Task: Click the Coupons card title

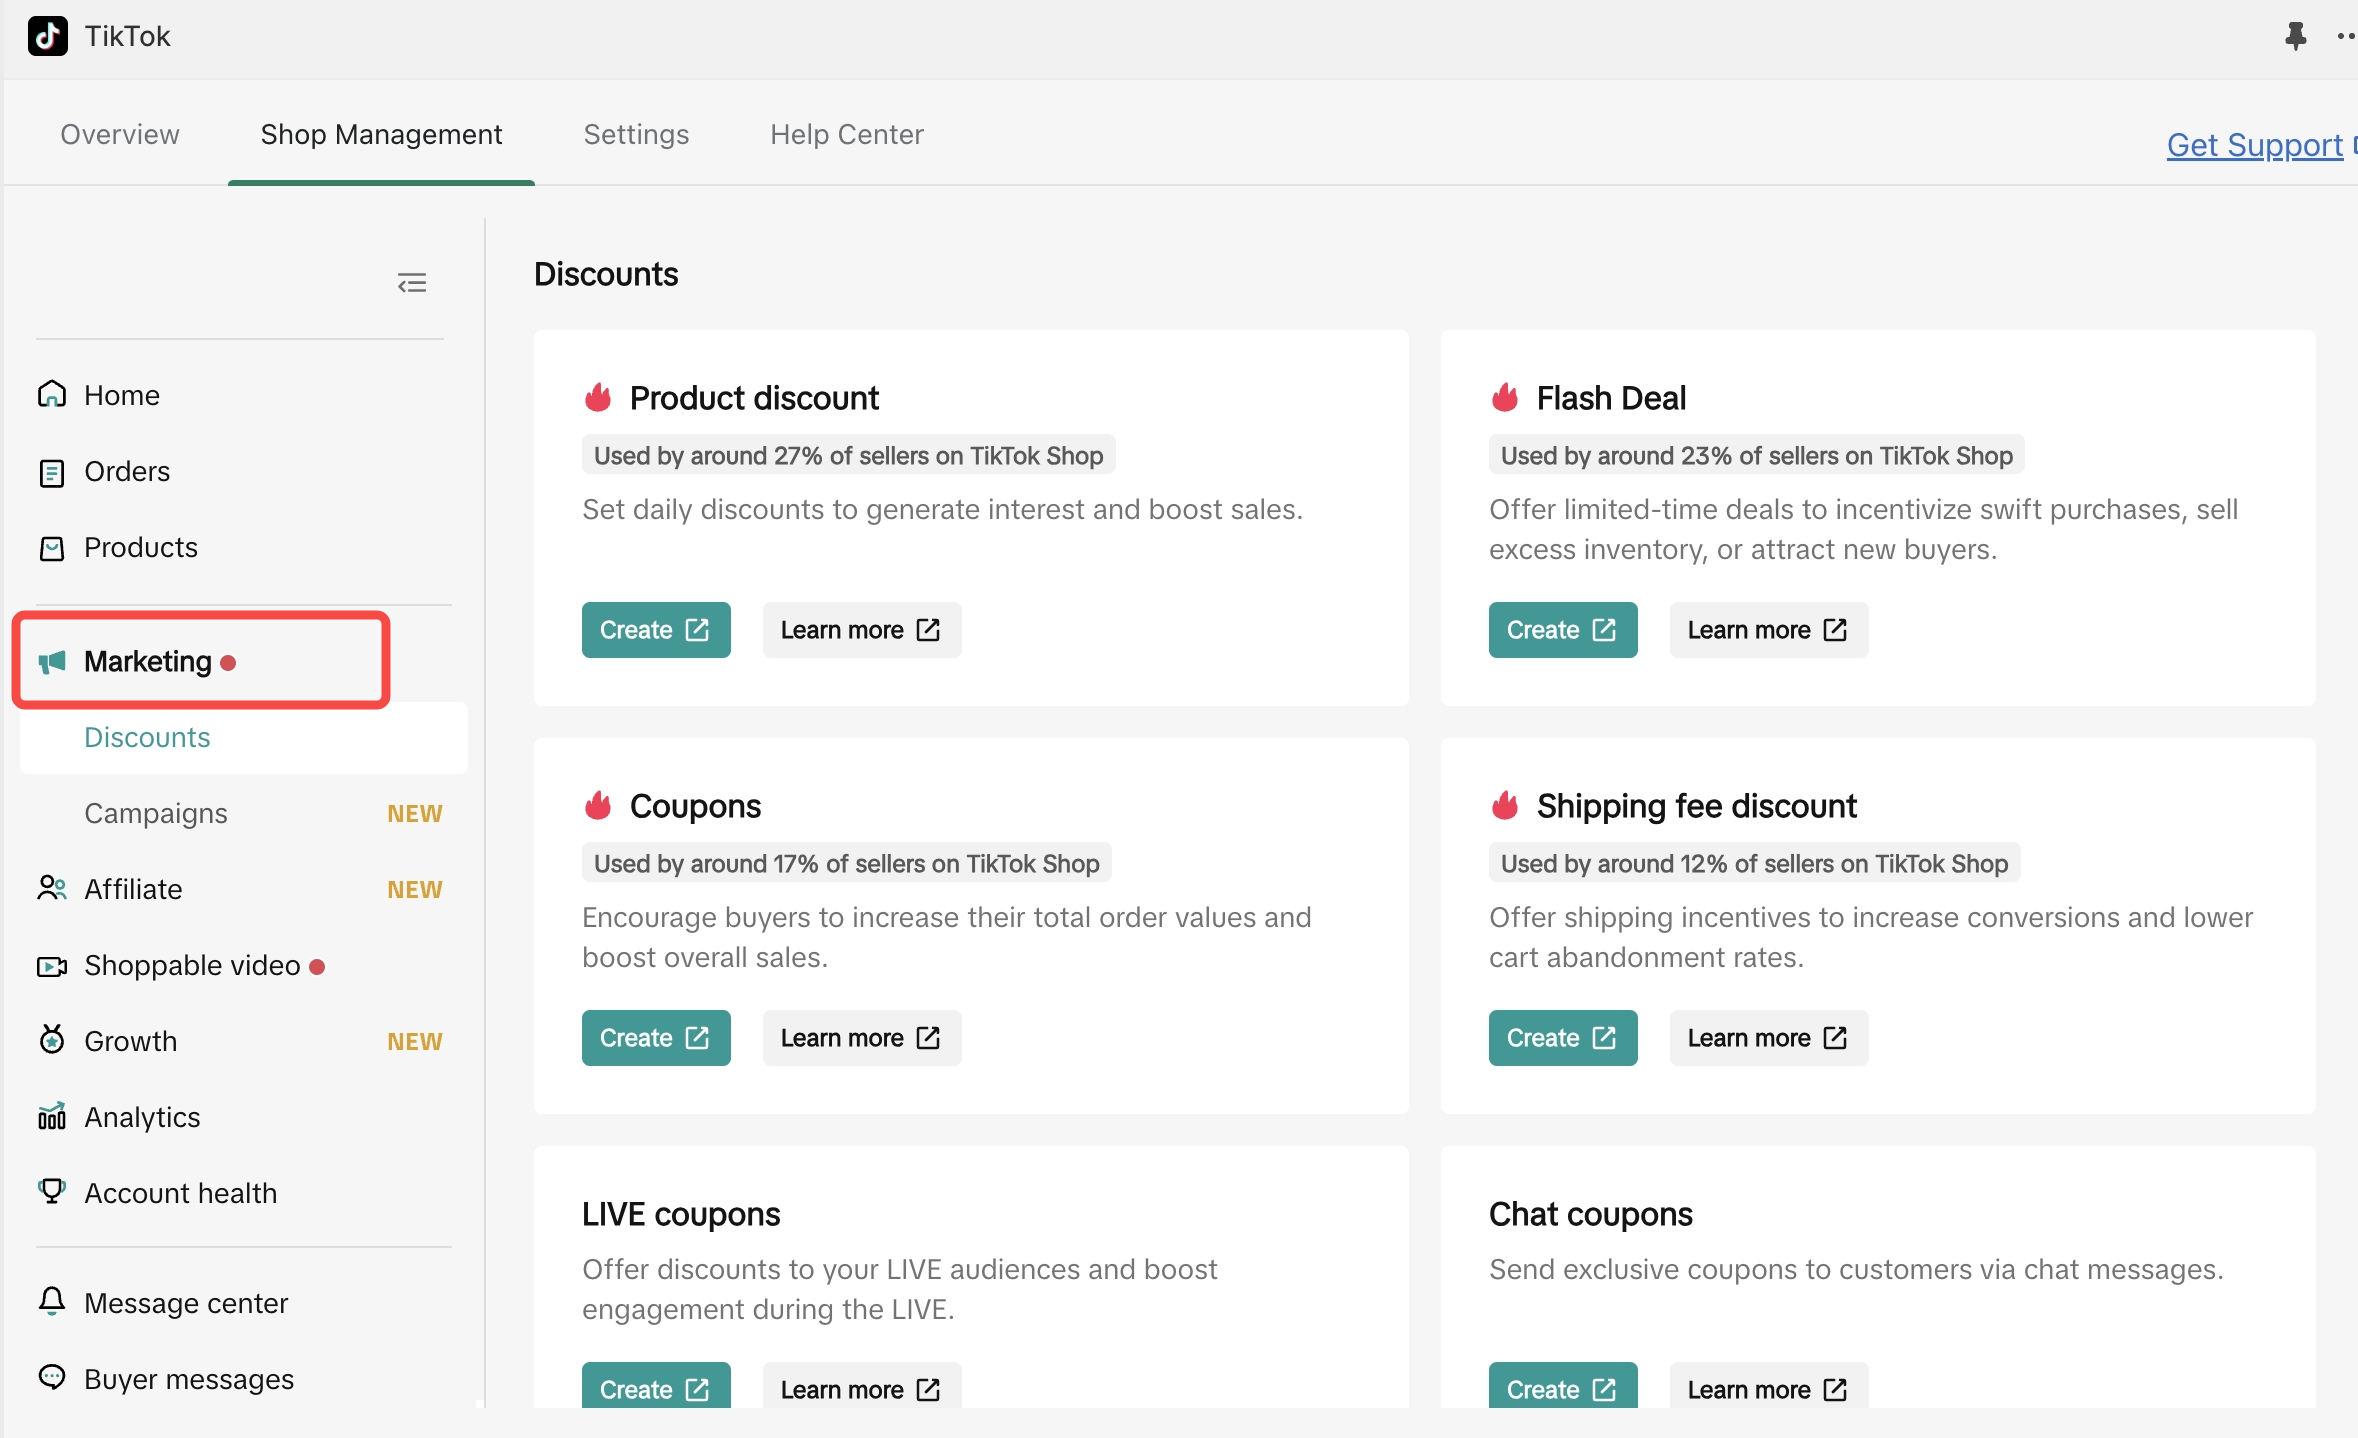Action: click(x=695, y=806)
